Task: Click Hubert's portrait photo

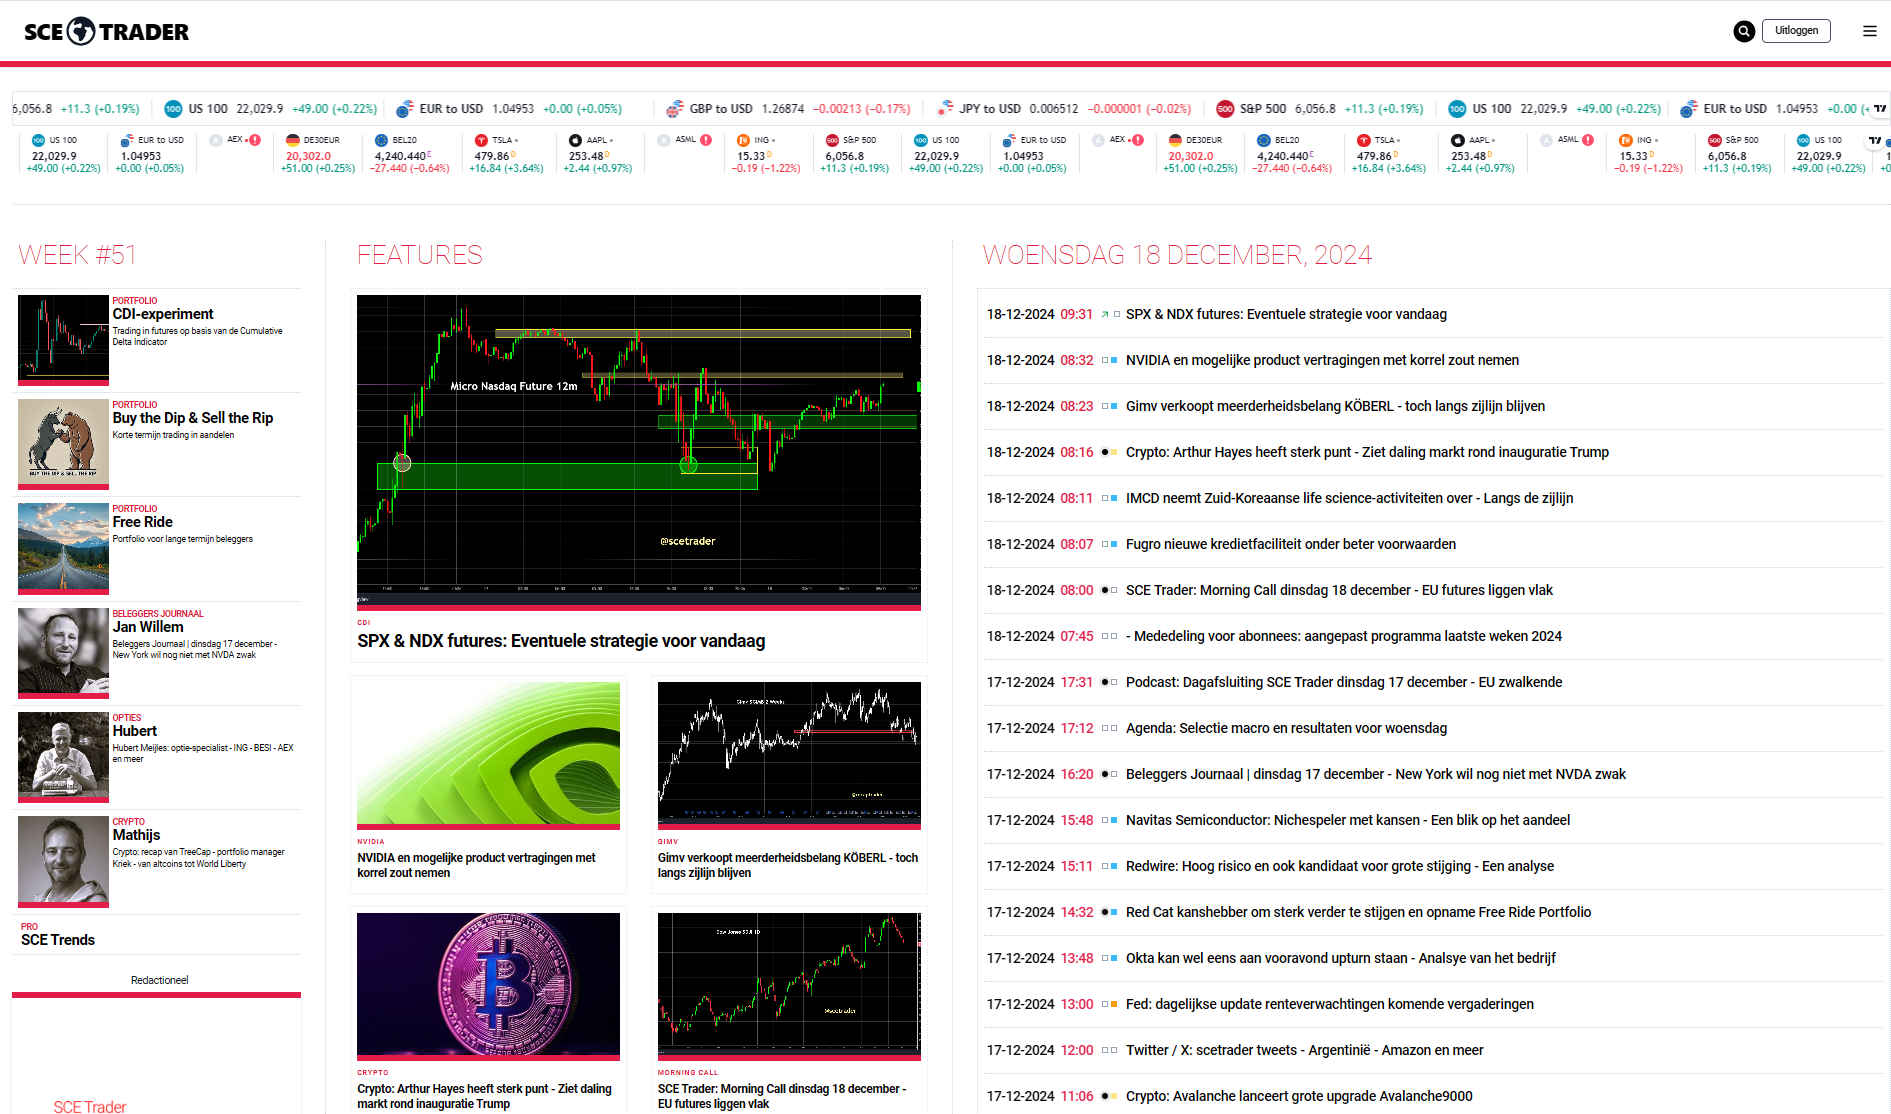Action: (63, 755)
